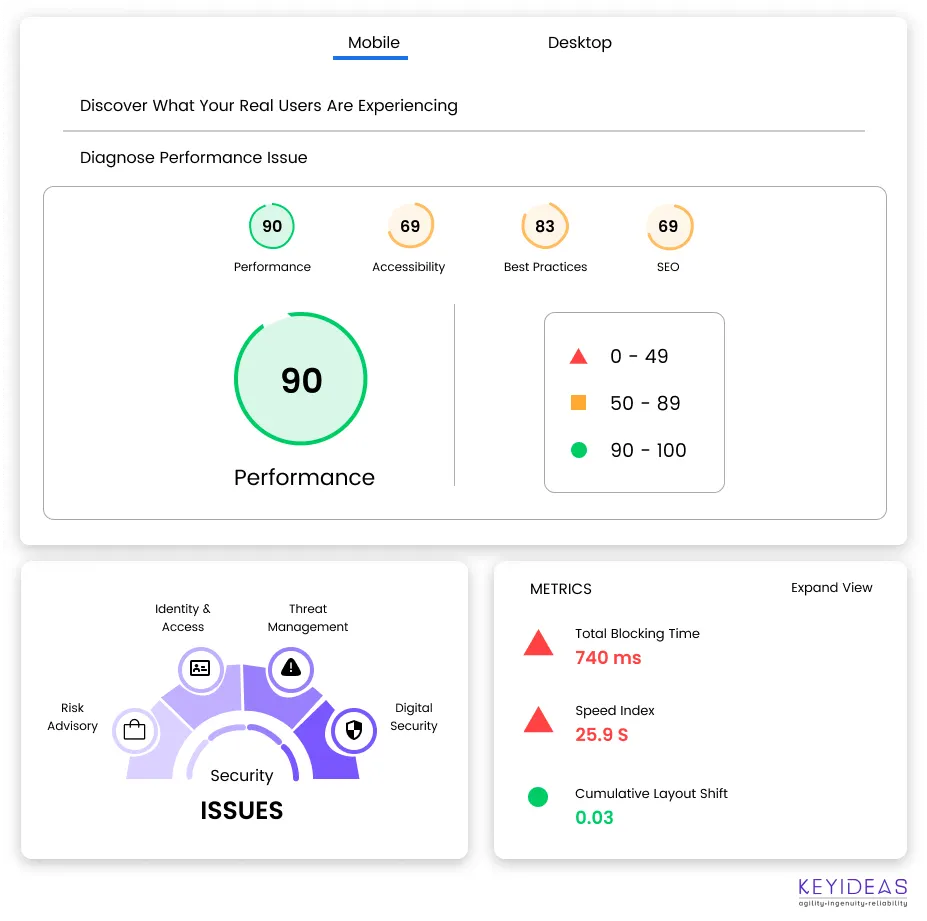Select the red 0-49 legend marker

pos(578,355)
